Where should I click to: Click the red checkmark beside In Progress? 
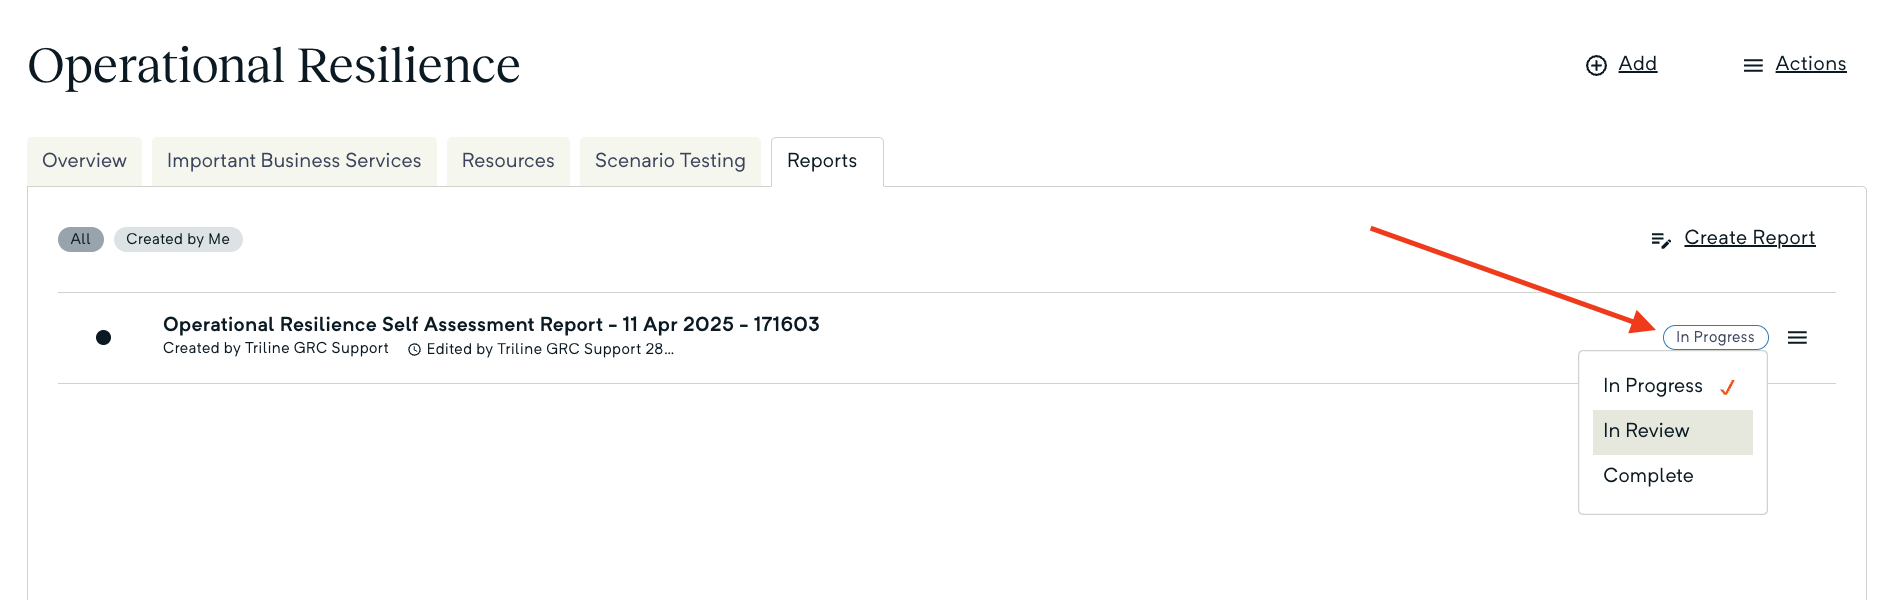coord(1727,387)
